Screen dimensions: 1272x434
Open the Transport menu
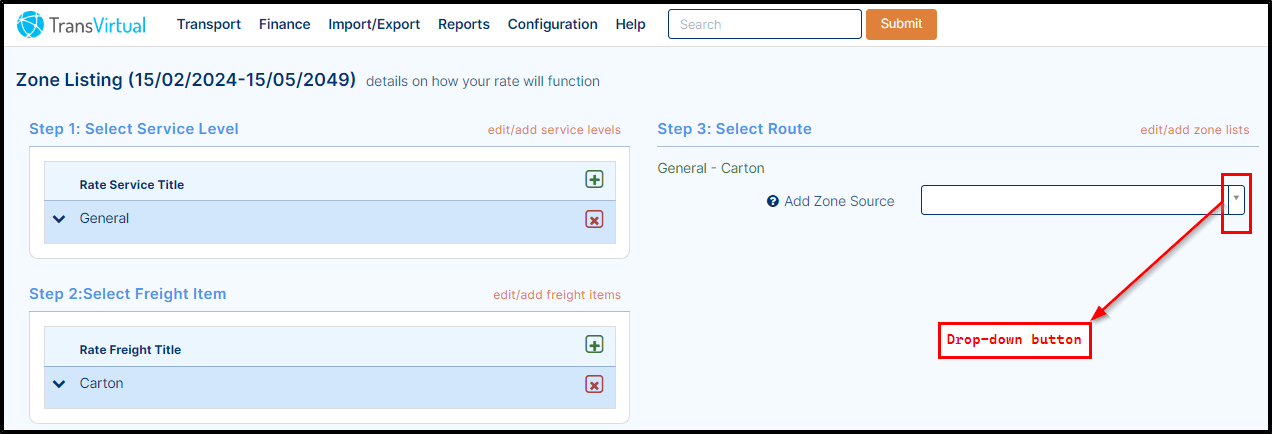tap(209, 24)
